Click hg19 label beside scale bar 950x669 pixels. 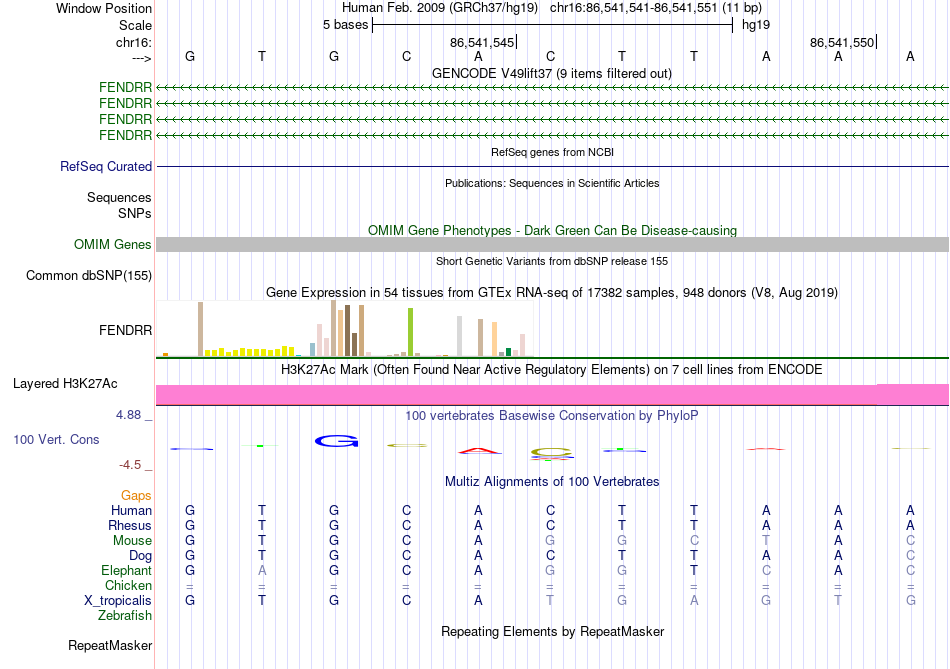pos(756,25)
